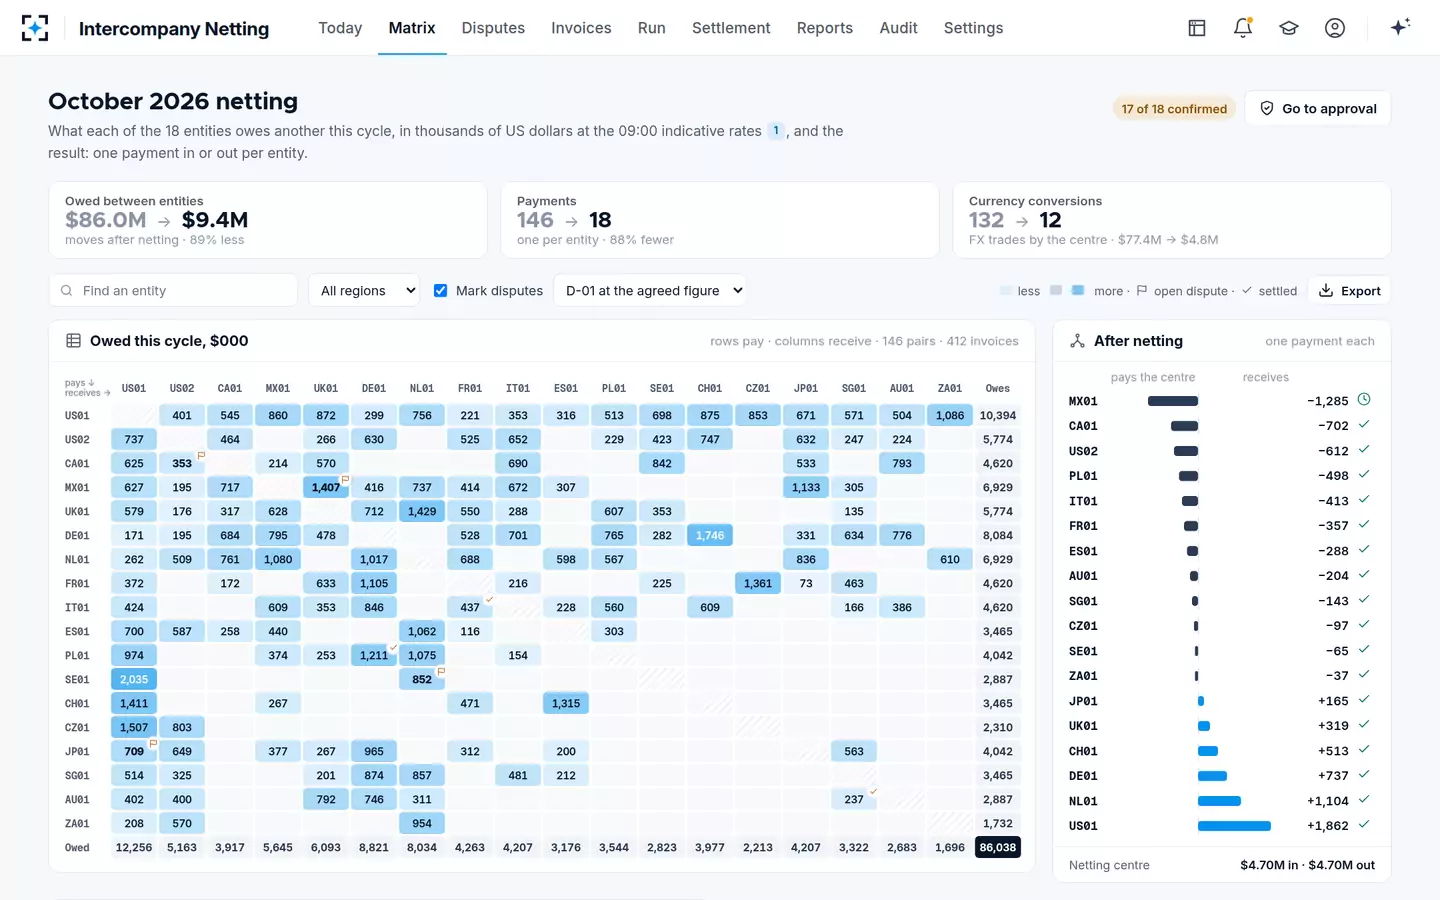Click the dispute flag on JP01's 709 cell
The height and width of the screenshot is (900, 1440).
click(x=153, y=743)
